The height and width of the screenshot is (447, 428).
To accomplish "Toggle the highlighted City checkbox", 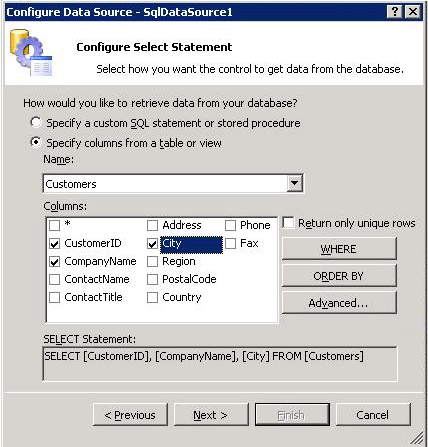I will coord(152,244).
